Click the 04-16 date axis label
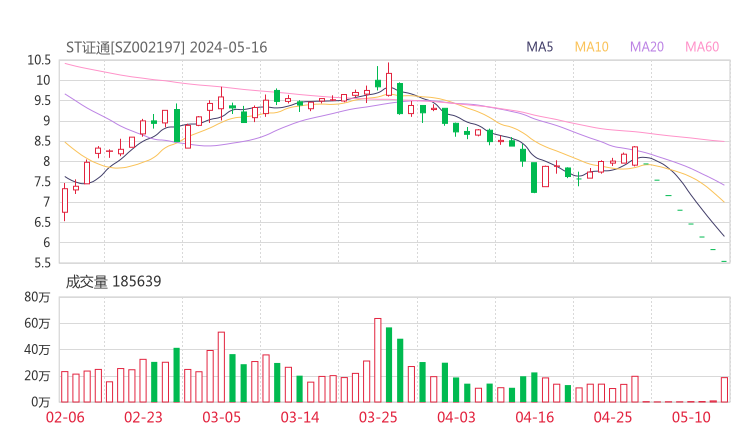This screenshot has height=440, width=740. (x=534, y=417)
